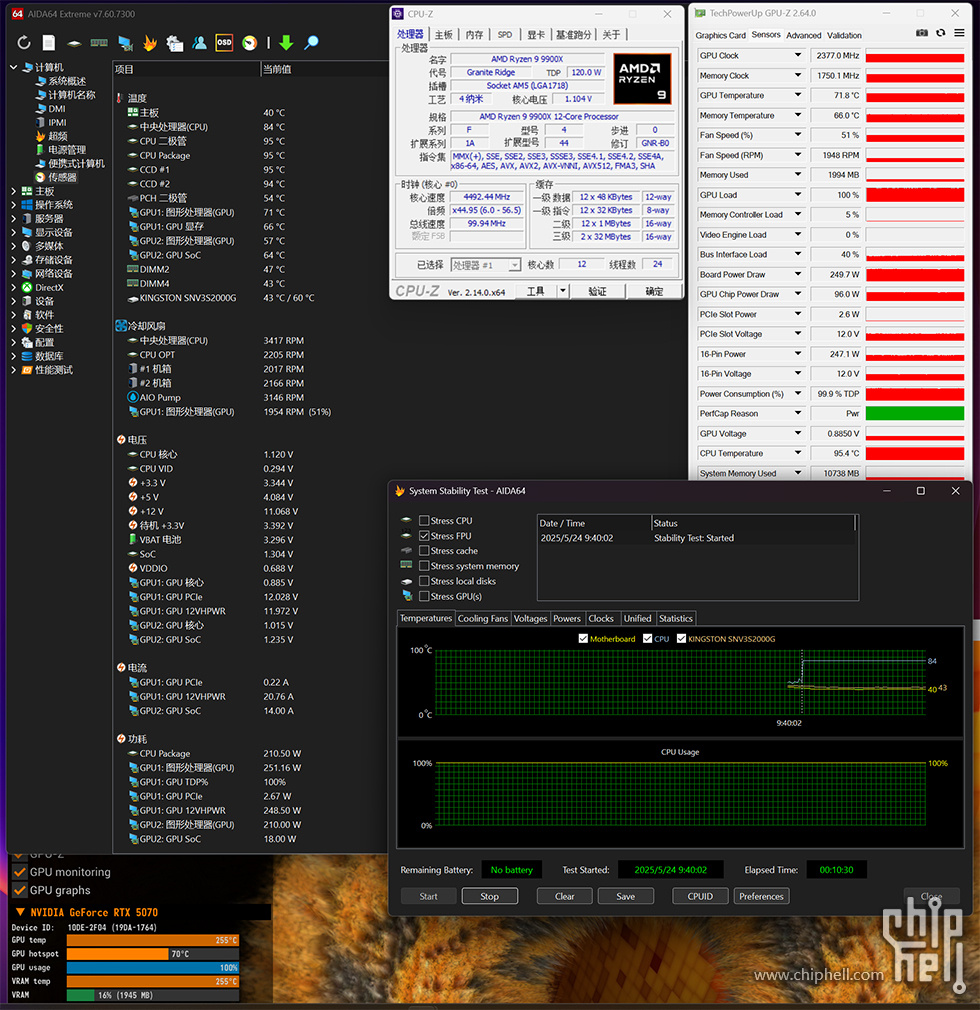The height and width of the screenshot is (1010, 980).
Task: Click the PerfCap Reason green bar
Action: coord(915,414)
